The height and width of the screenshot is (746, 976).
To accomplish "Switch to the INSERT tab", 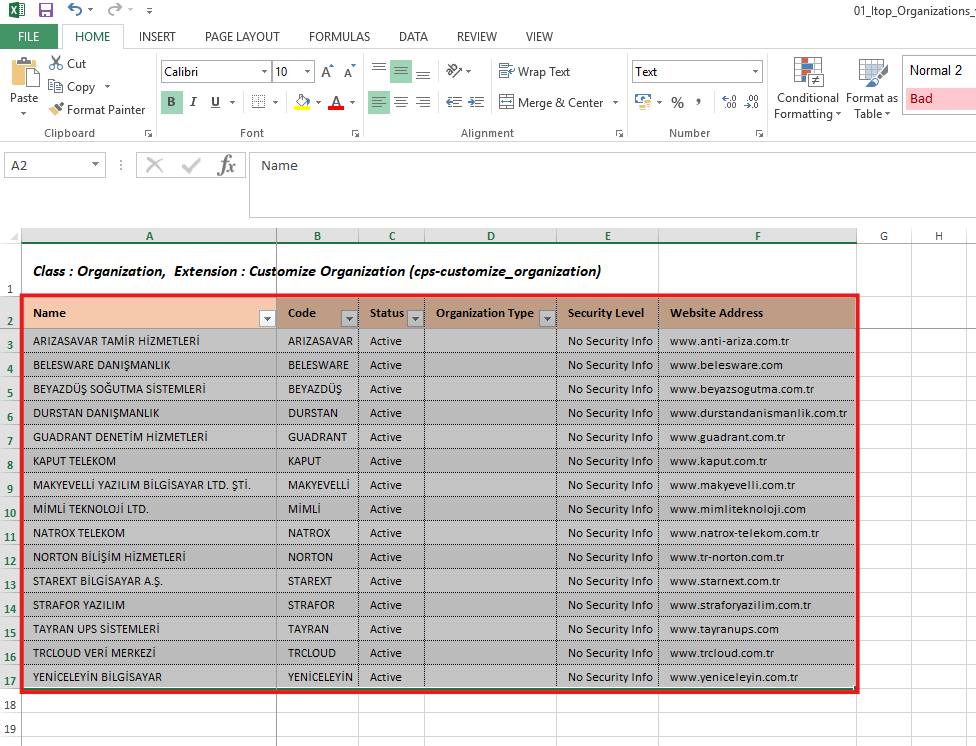I will pos(157,37).
